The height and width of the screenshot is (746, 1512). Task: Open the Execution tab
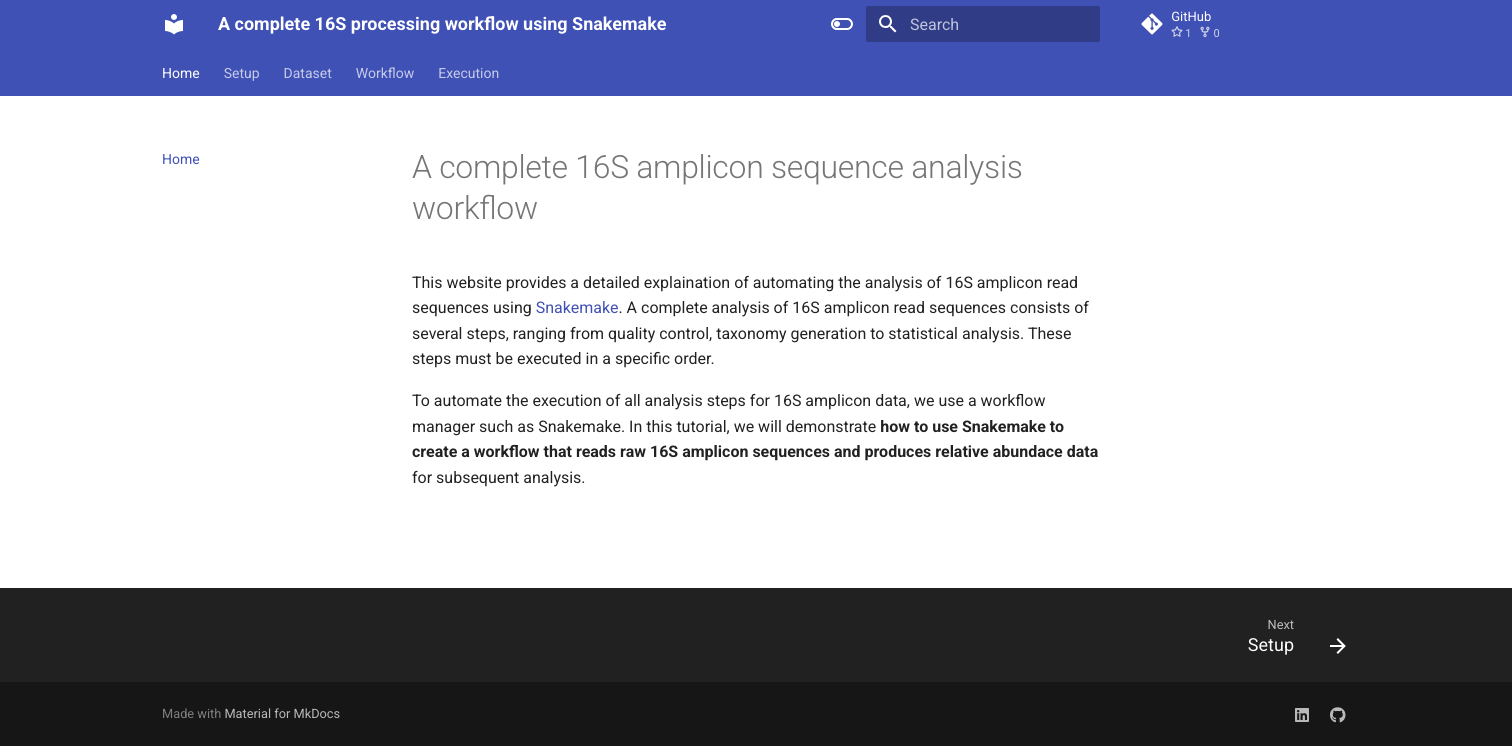click(468, 73)
